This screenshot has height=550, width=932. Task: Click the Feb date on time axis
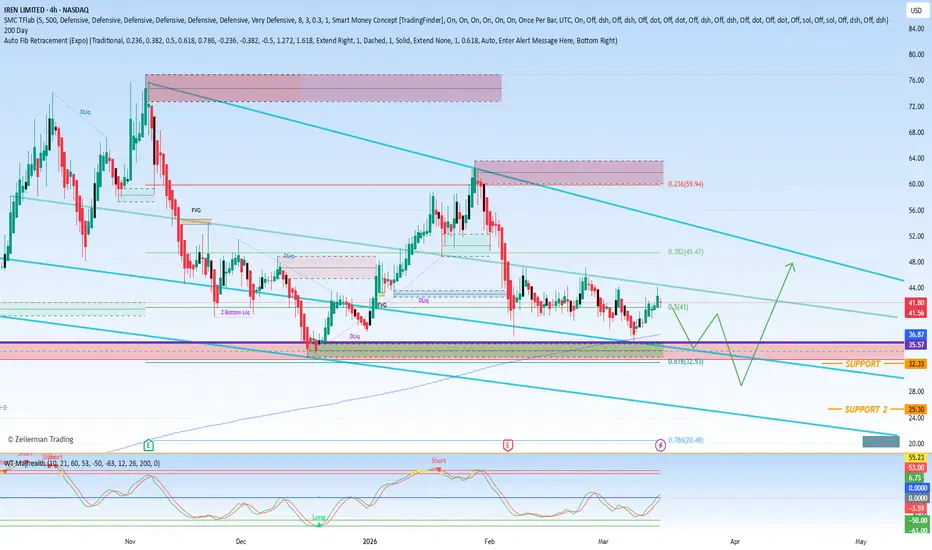click(489, 541)
